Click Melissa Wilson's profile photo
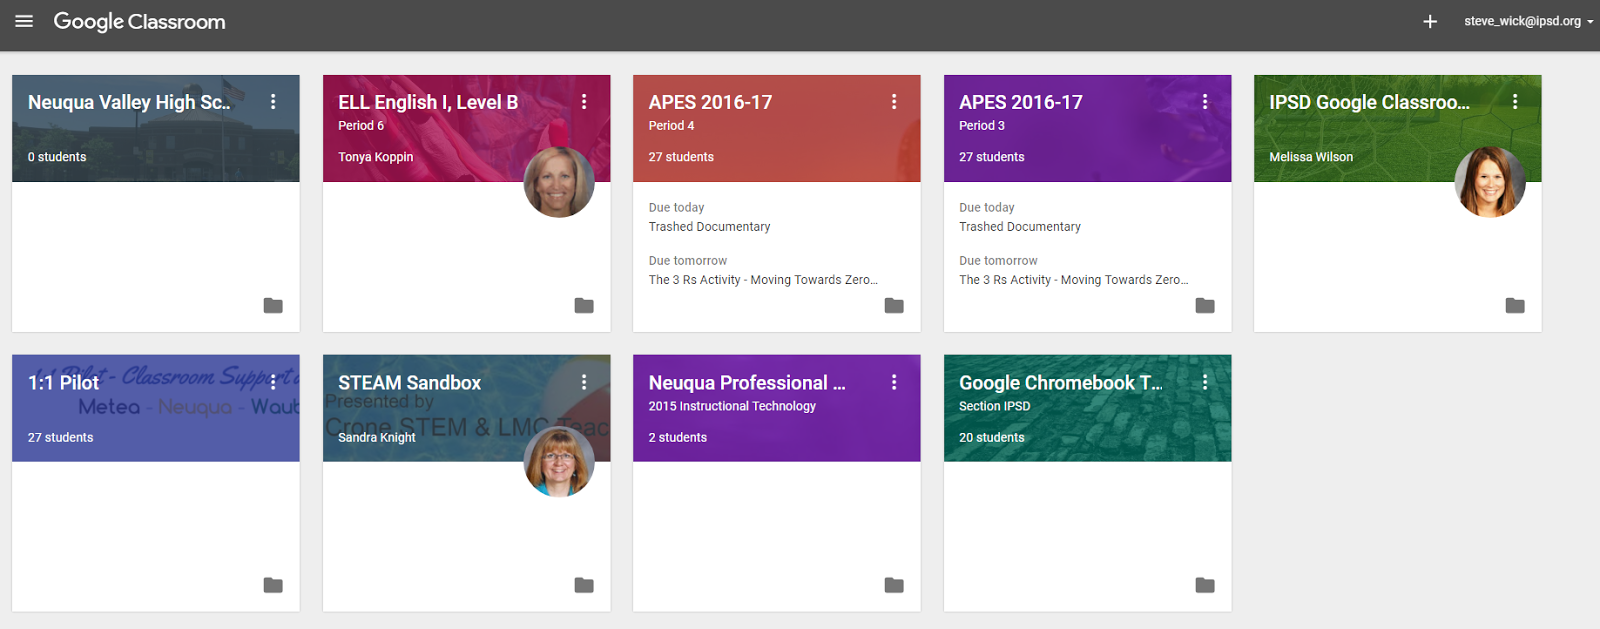Image resolution: width=1600 pixels, height=629 pixels. [x=1490, y=182]
